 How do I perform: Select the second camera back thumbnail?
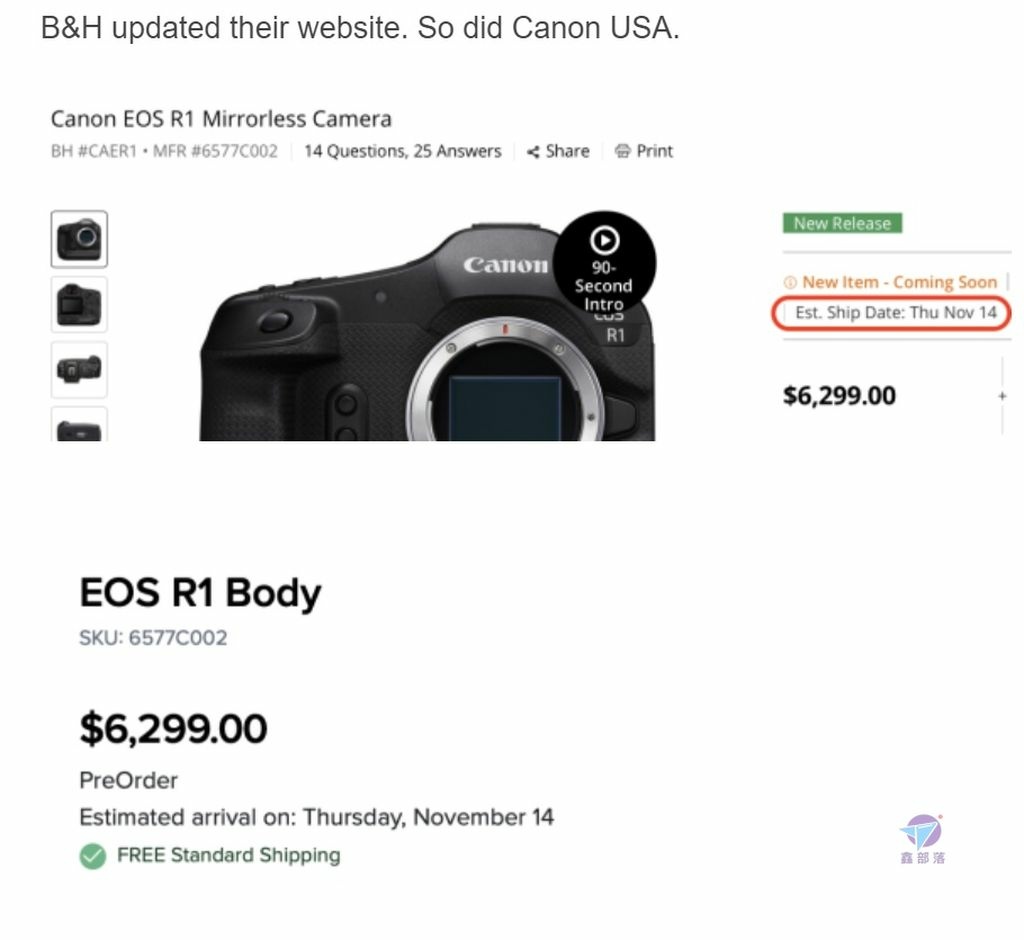coord(79,304)
